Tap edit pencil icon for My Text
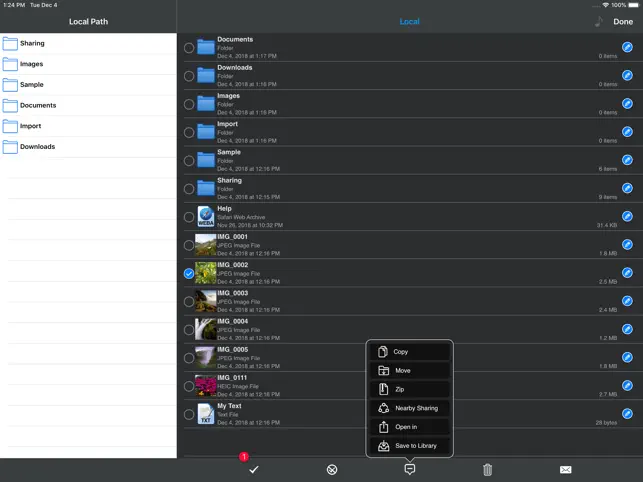 [x=627, y=413]
